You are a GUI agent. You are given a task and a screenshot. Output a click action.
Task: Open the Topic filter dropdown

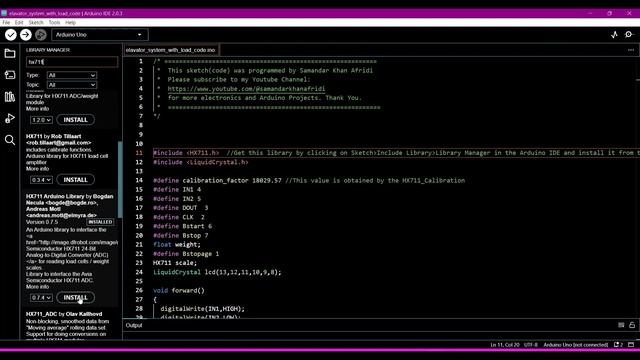71,85
